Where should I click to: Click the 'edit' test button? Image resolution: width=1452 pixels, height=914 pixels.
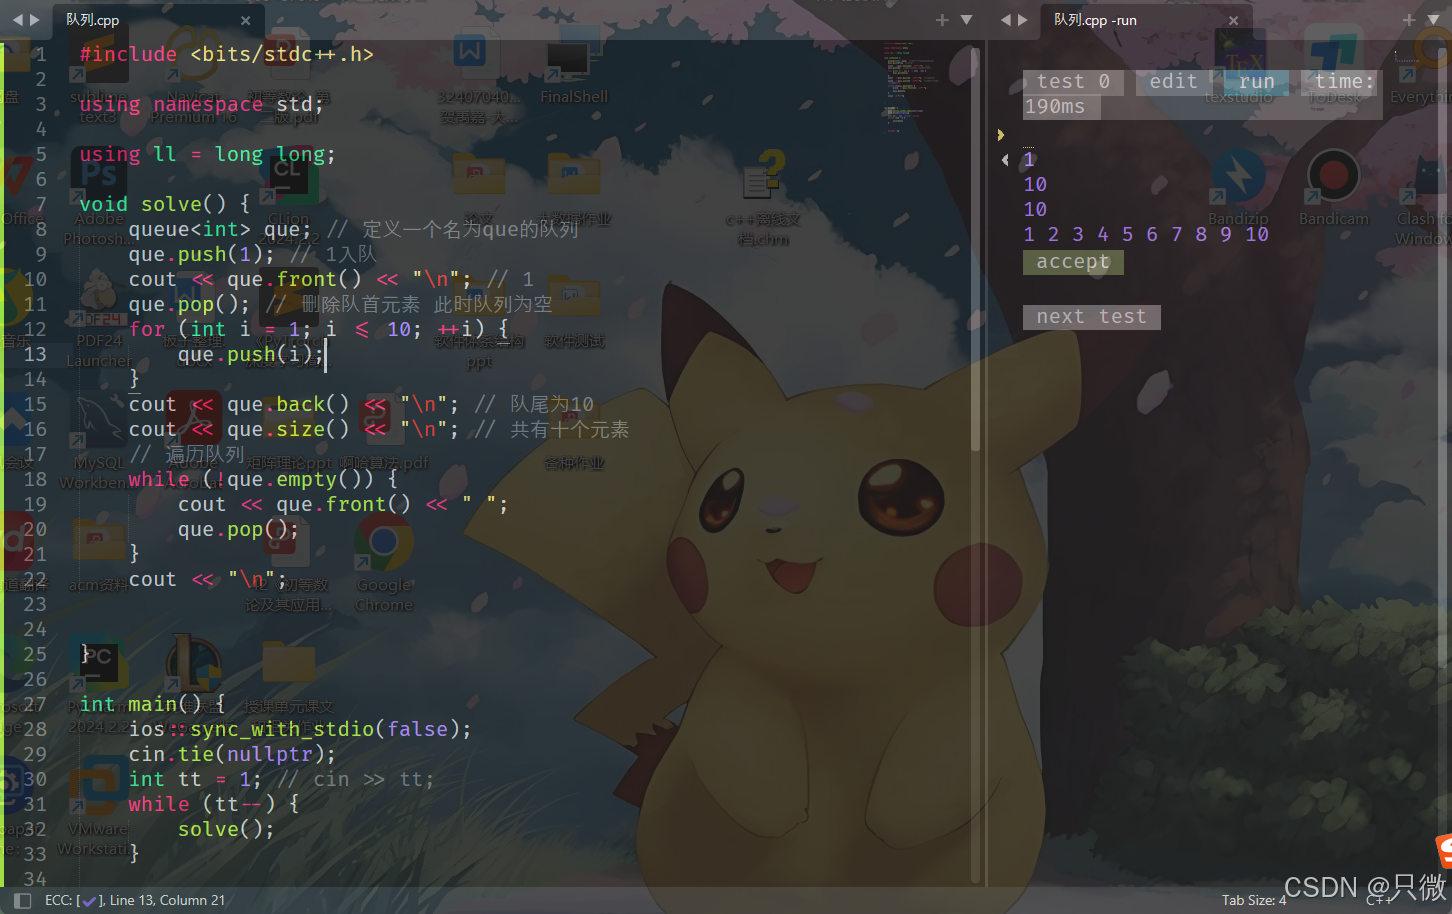[1173, 82]
